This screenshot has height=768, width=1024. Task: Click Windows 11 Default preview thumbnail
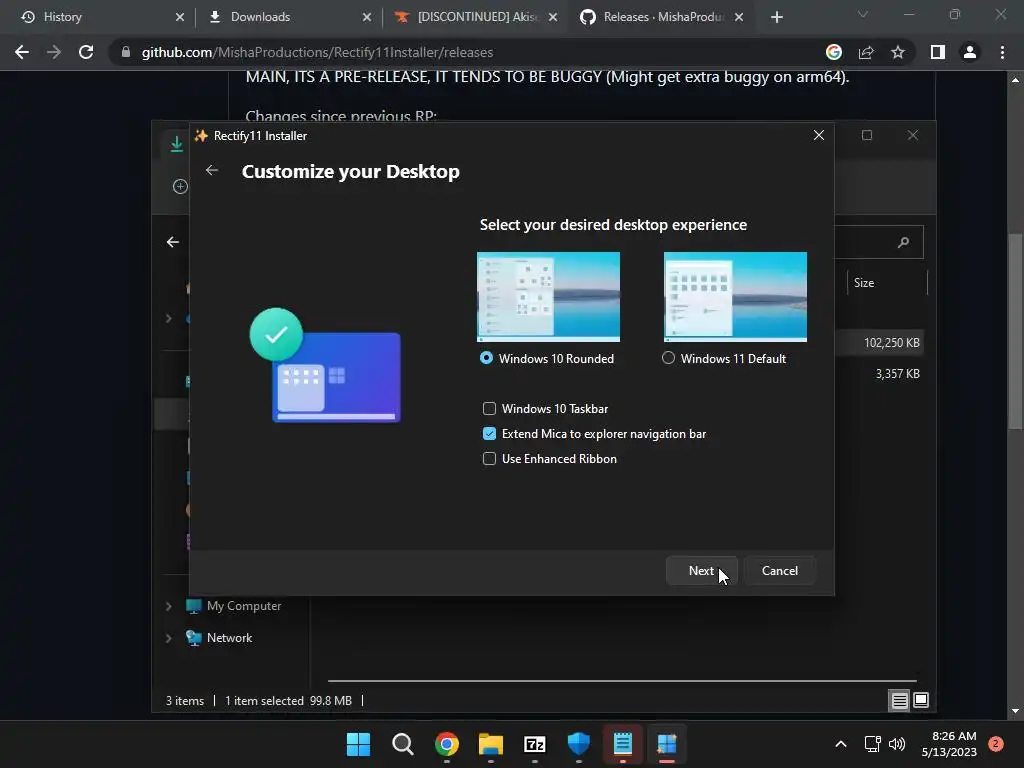735,296
